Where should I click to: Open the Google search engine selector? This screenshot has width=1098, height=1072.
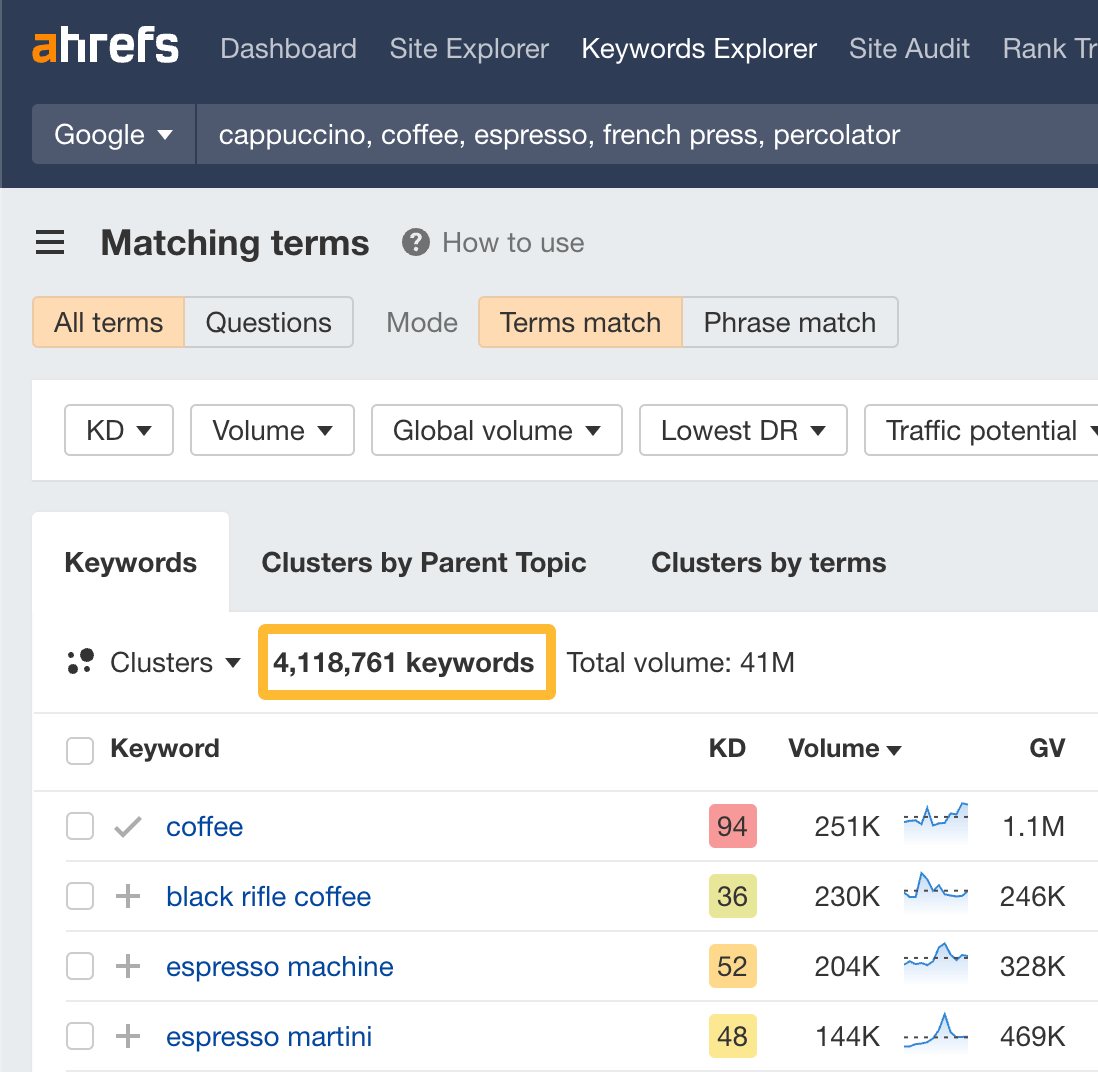click(x=113, y=134)
